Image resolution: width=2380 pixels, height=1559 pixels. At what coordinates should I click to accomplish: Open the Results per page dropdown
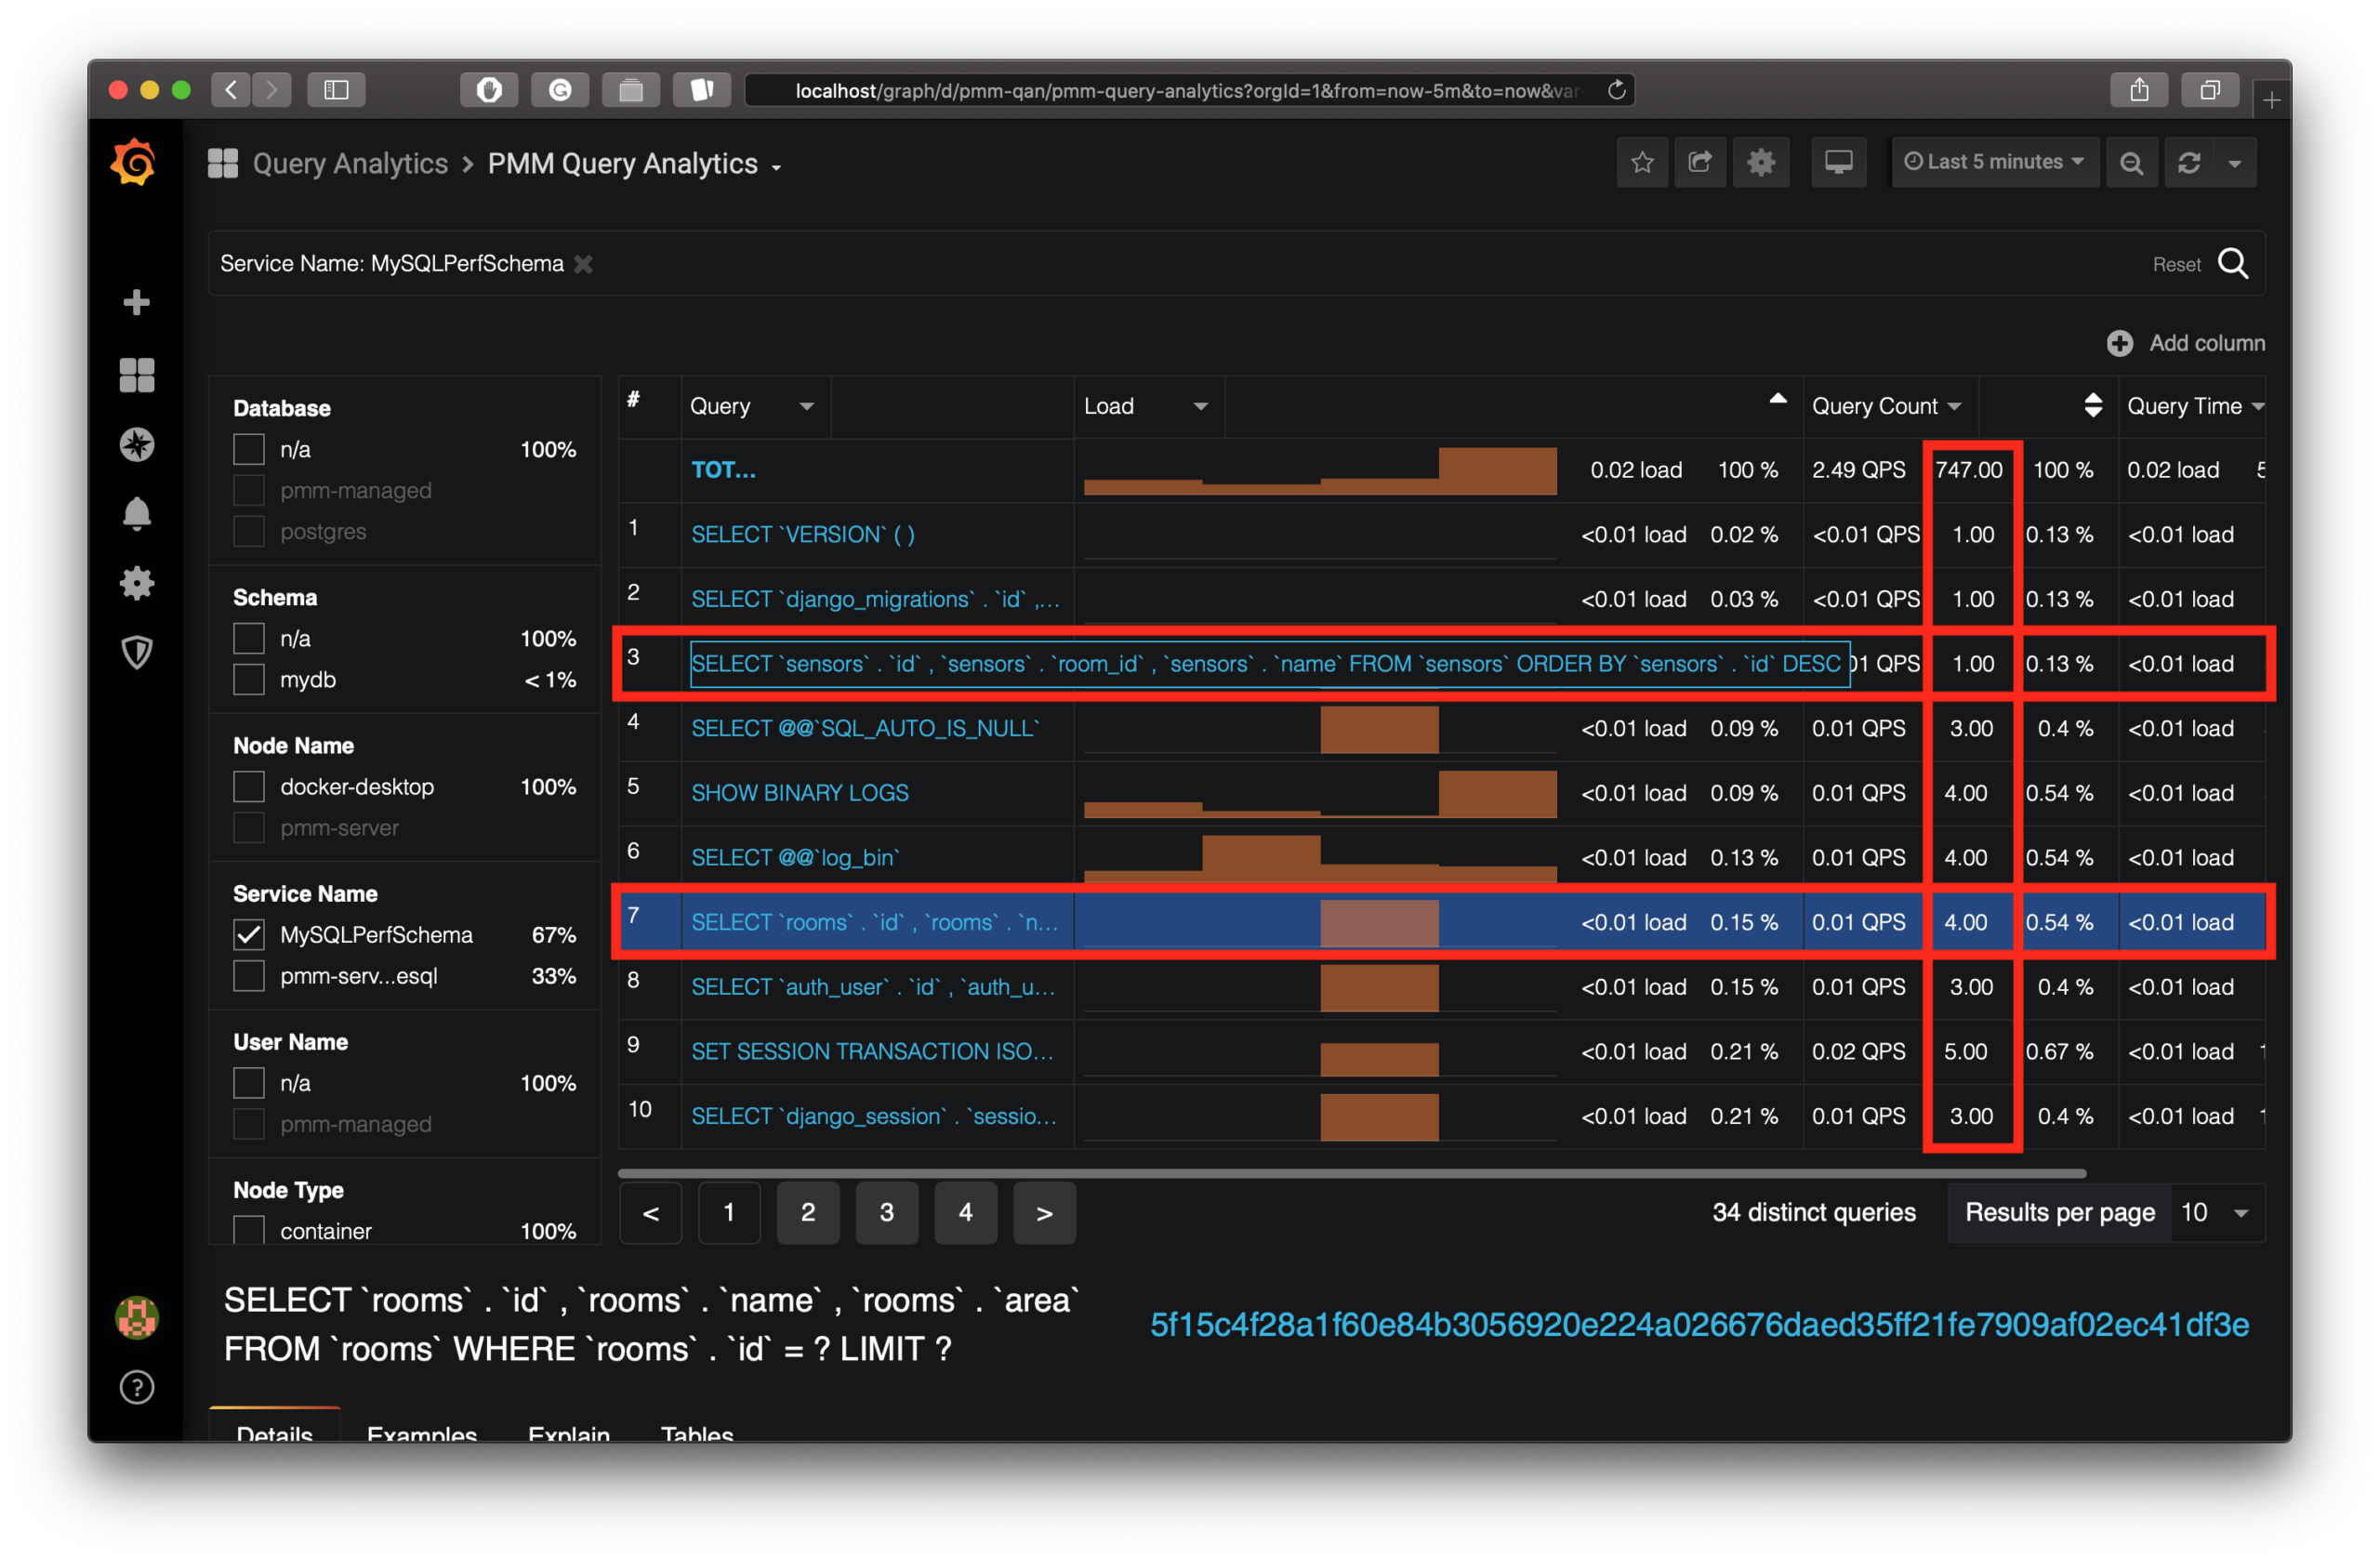click(x=2216, y=1212)
